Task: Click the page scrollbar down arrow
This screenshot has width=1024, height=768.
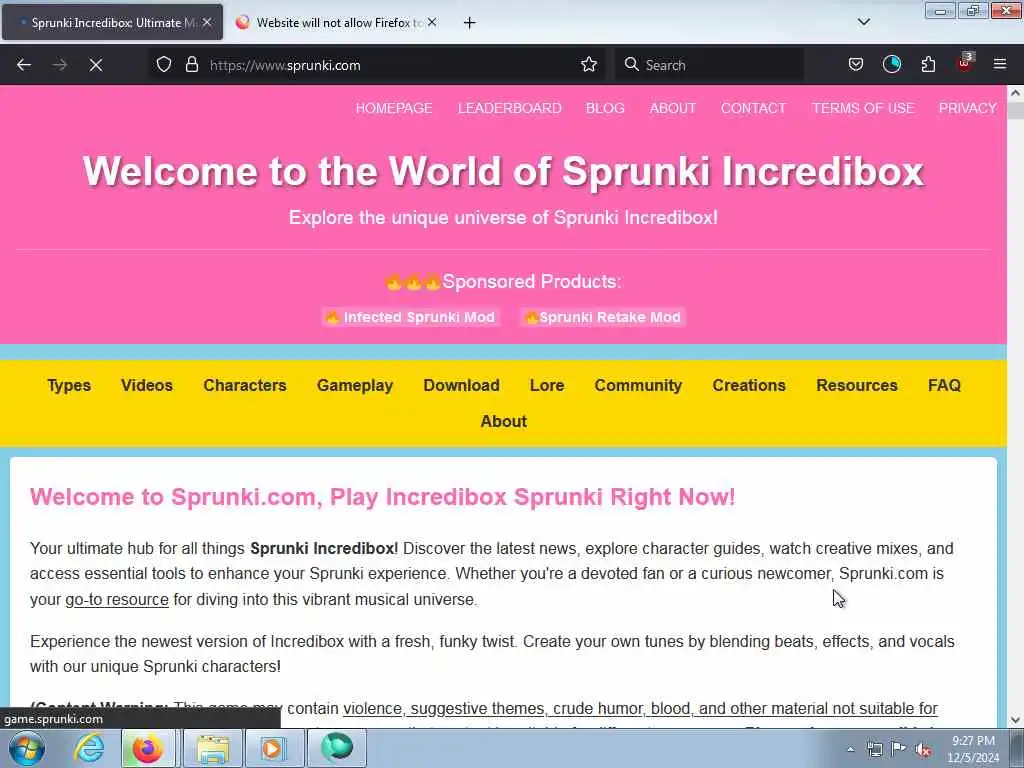Action: tap(1016, 720)
